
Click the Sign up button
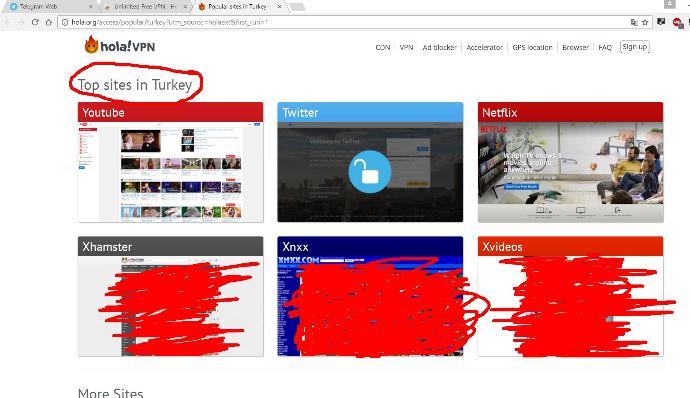[x=635, y=47]
